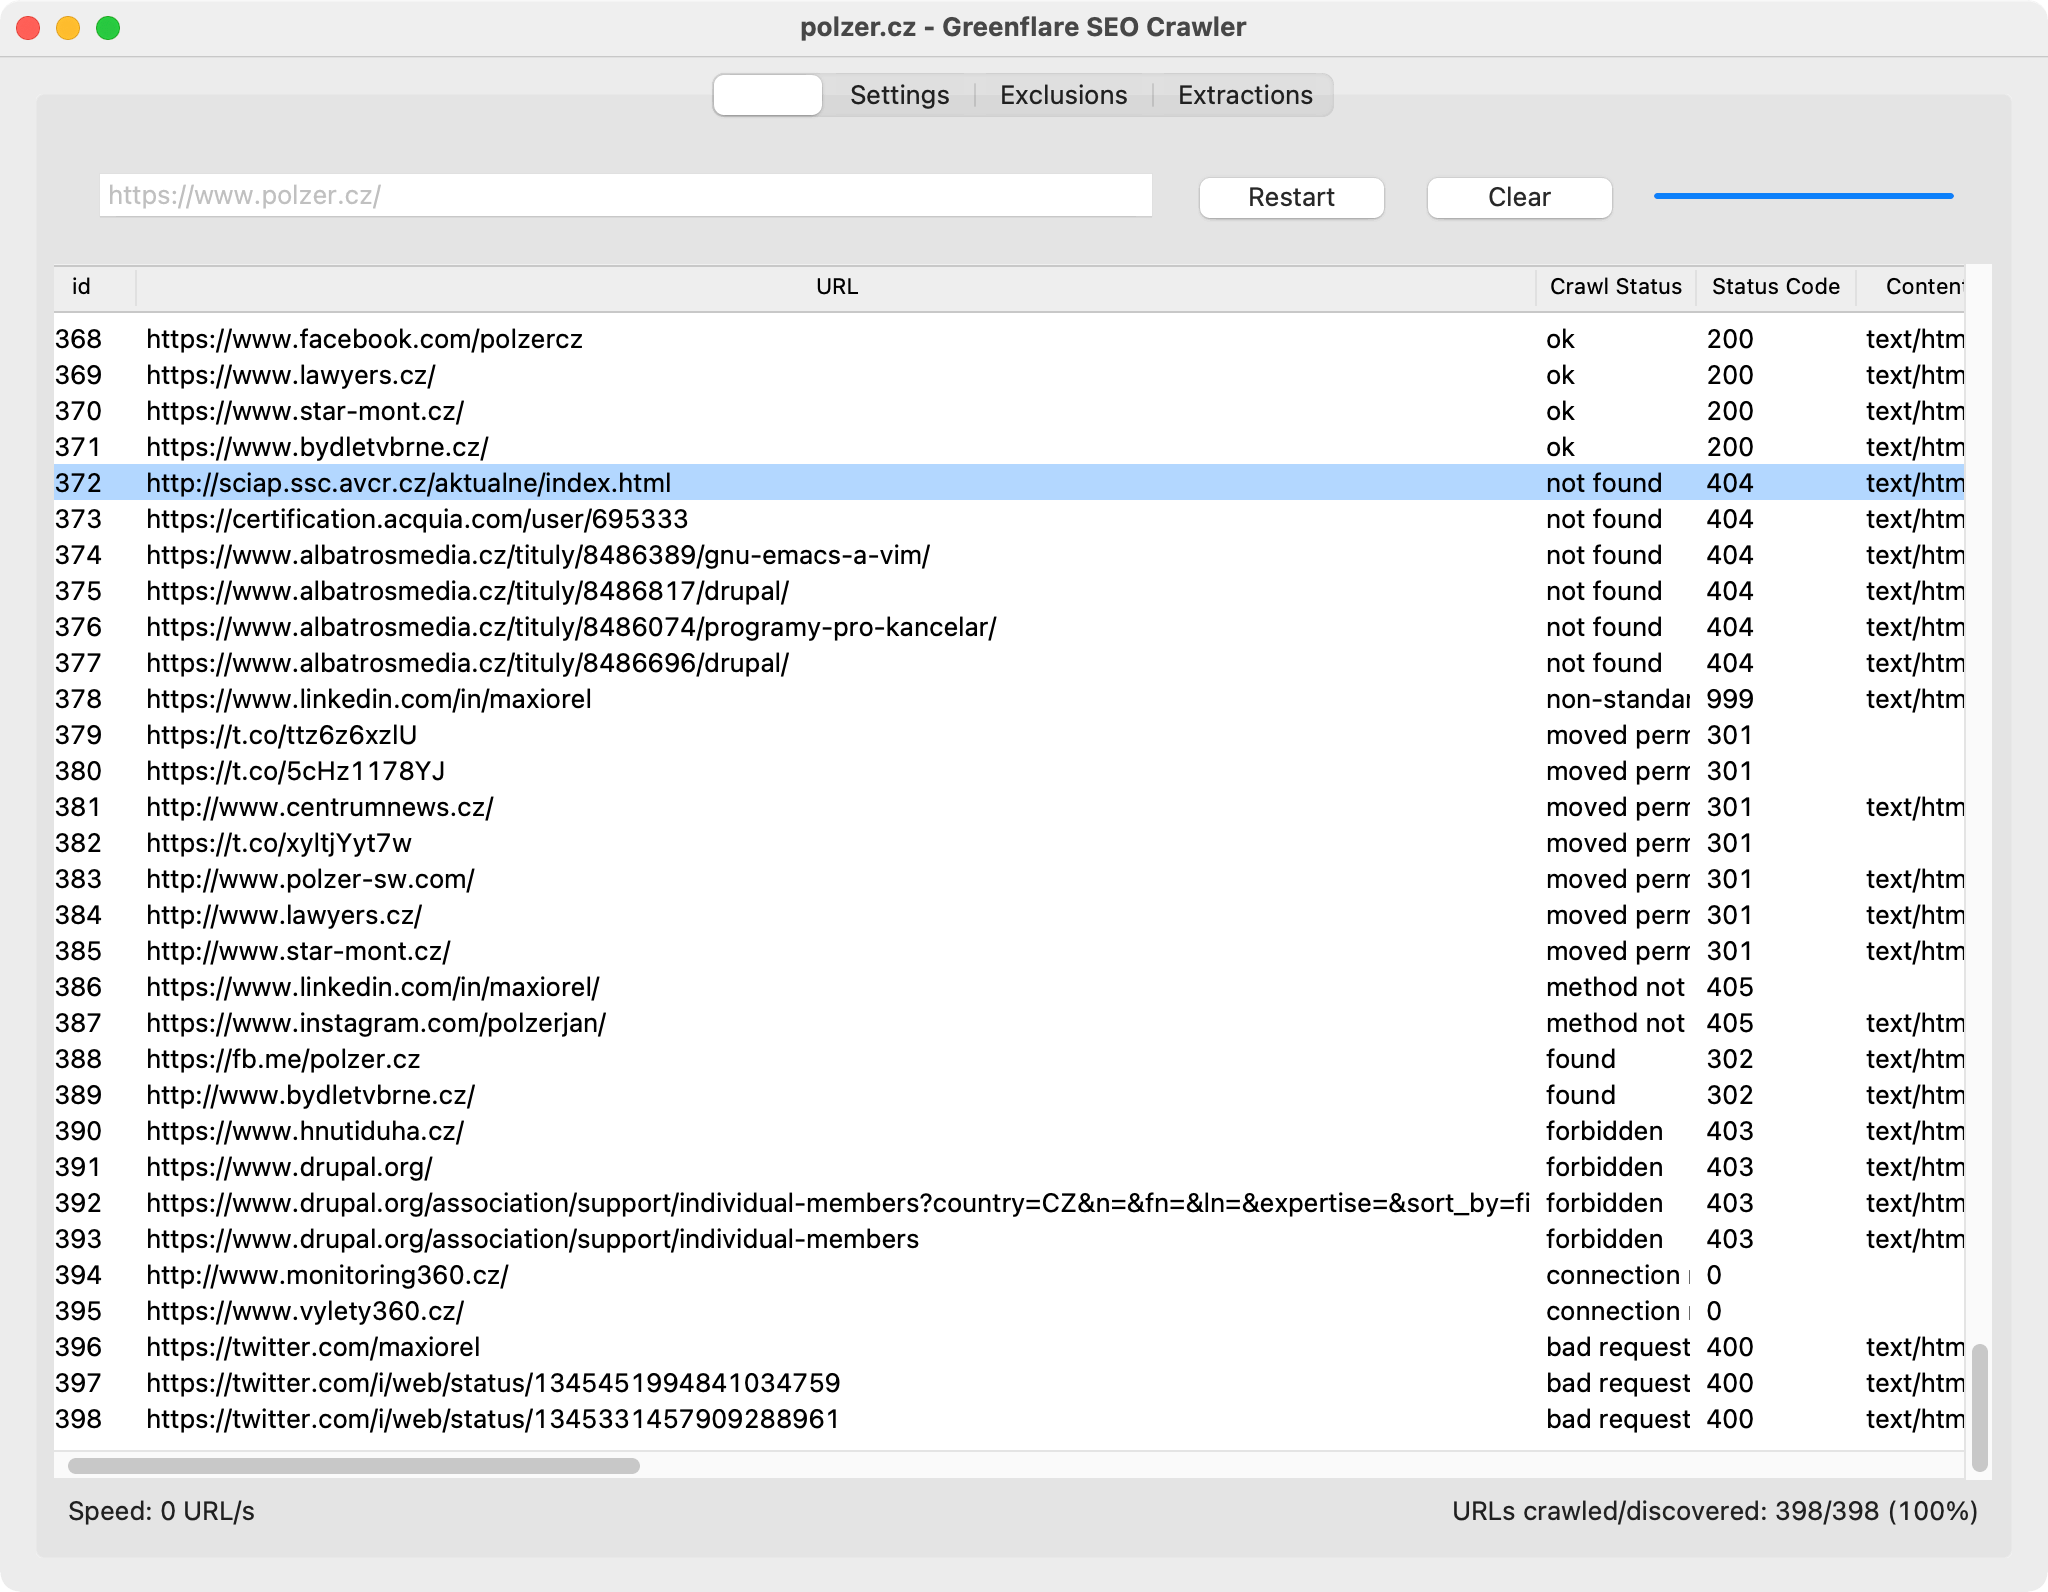Click the vertical scrollbar thumb
Screen dimensions: 2048x1592
tap(1979, 1408)
